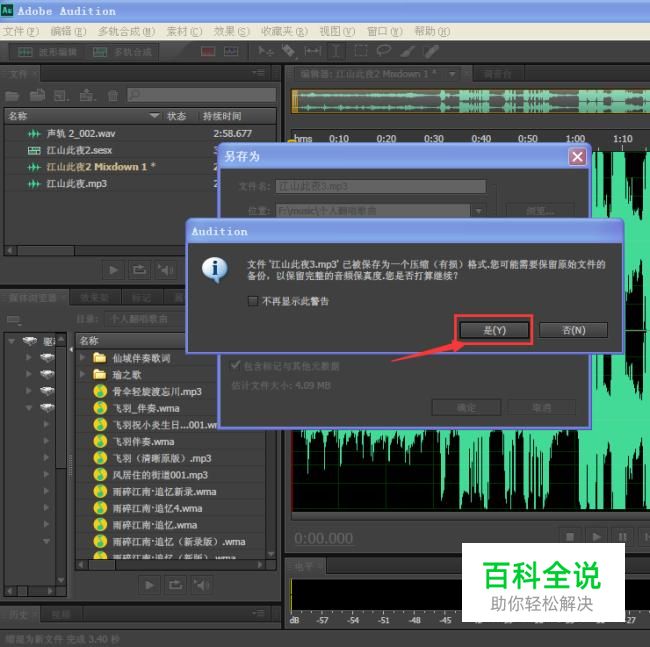Click 名称 column sort arrow in Files panel

[x=154, y=115]
